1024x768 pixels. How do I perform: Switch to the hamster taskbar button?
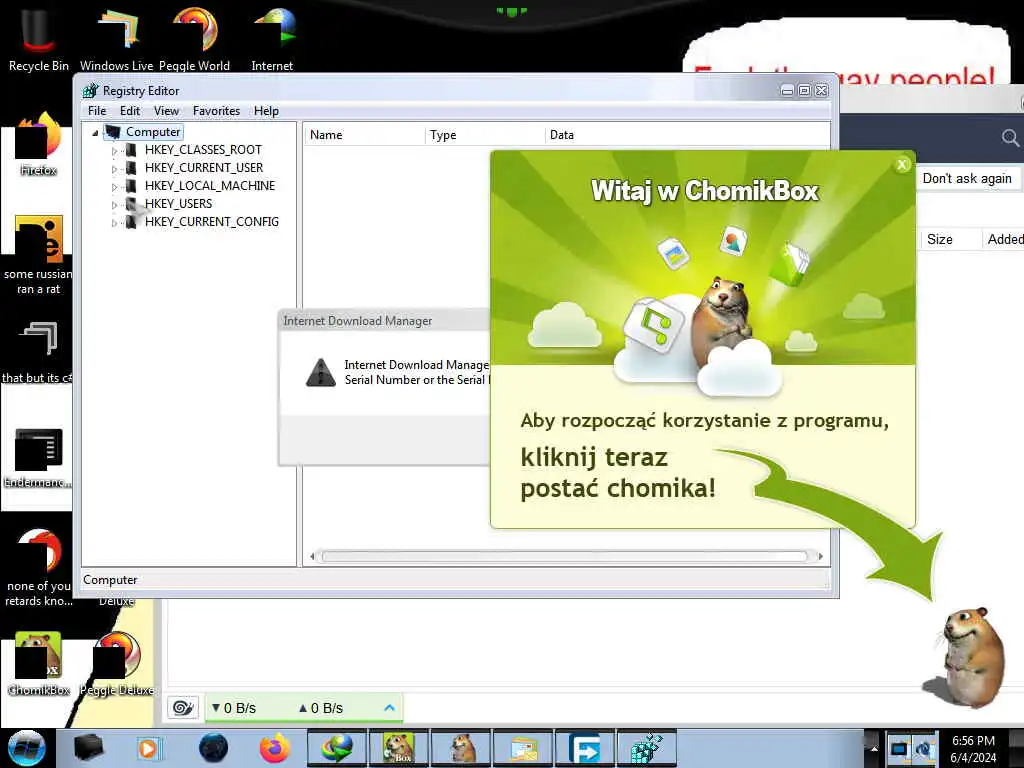[x=461, y=748]
